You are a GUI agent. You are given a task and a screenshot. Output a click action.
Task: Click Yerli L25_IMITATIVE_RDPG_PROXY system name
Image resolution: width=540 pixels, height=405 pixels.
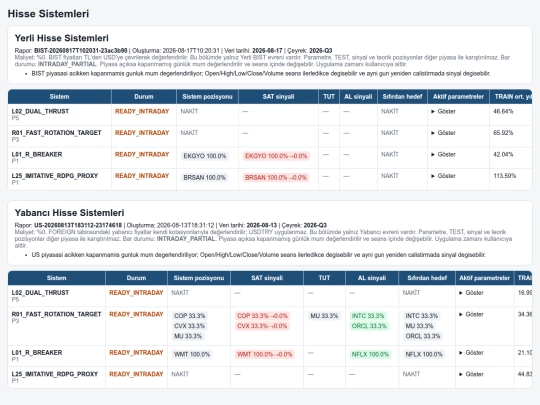pyautogui.click(x=55, y=176)
